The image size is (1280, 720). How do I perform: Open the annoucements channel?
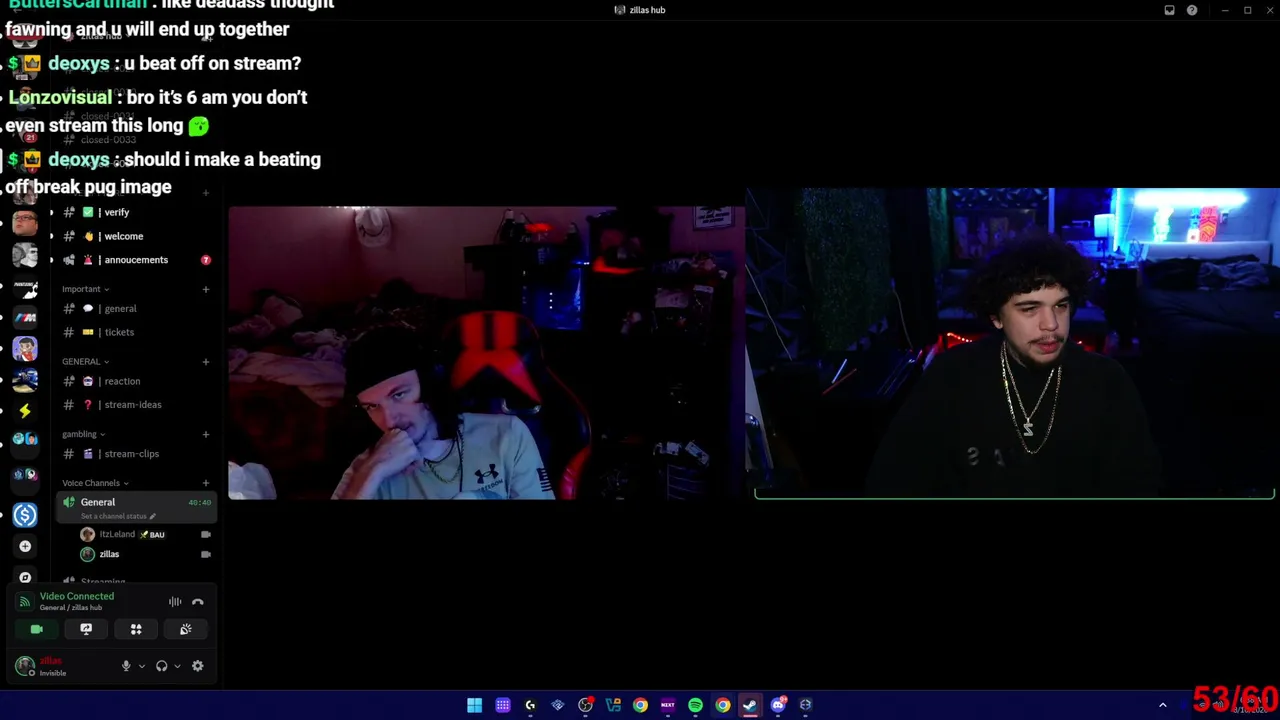(134, 260)
